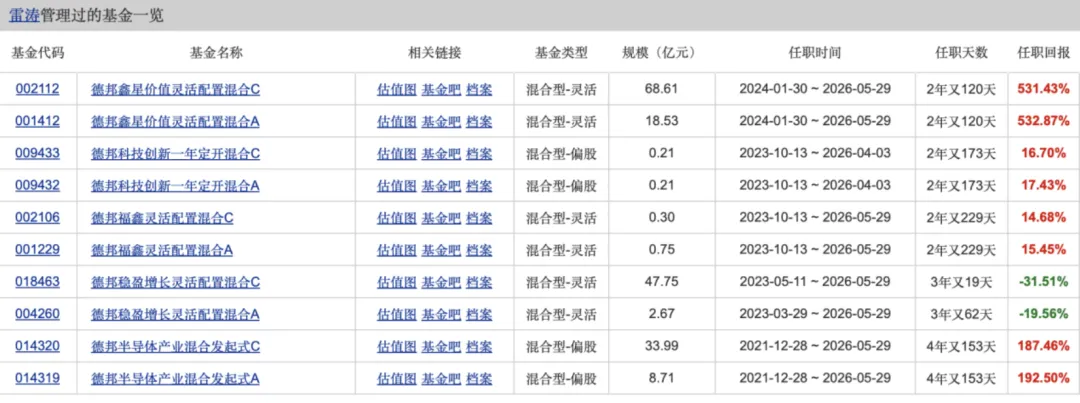Open 基金吧 for fund 004260

[x=441, y=314]
